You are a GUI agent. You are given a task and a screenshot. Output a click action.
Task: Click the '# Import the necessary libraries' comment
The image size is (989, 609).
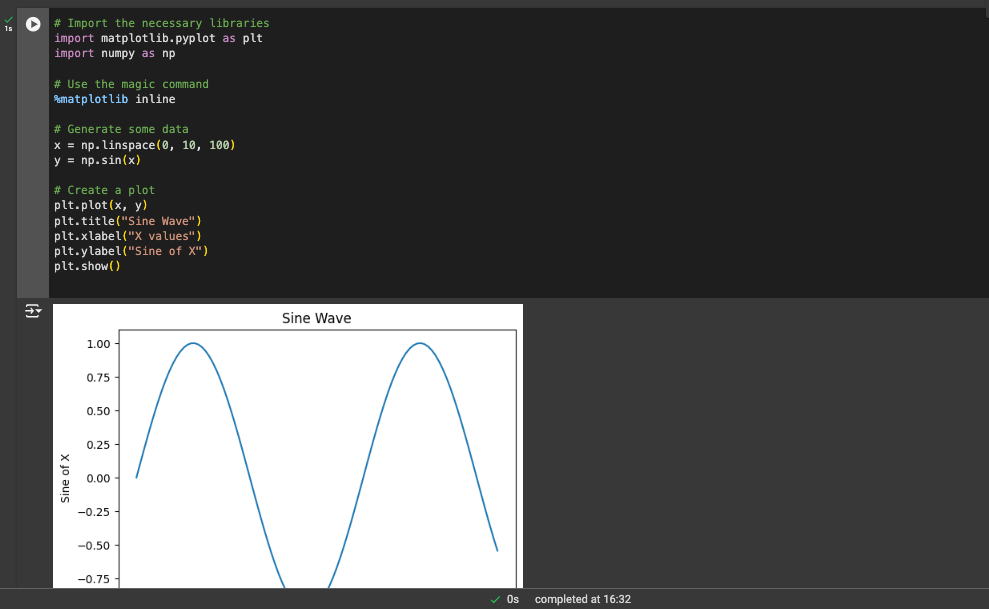161,23
